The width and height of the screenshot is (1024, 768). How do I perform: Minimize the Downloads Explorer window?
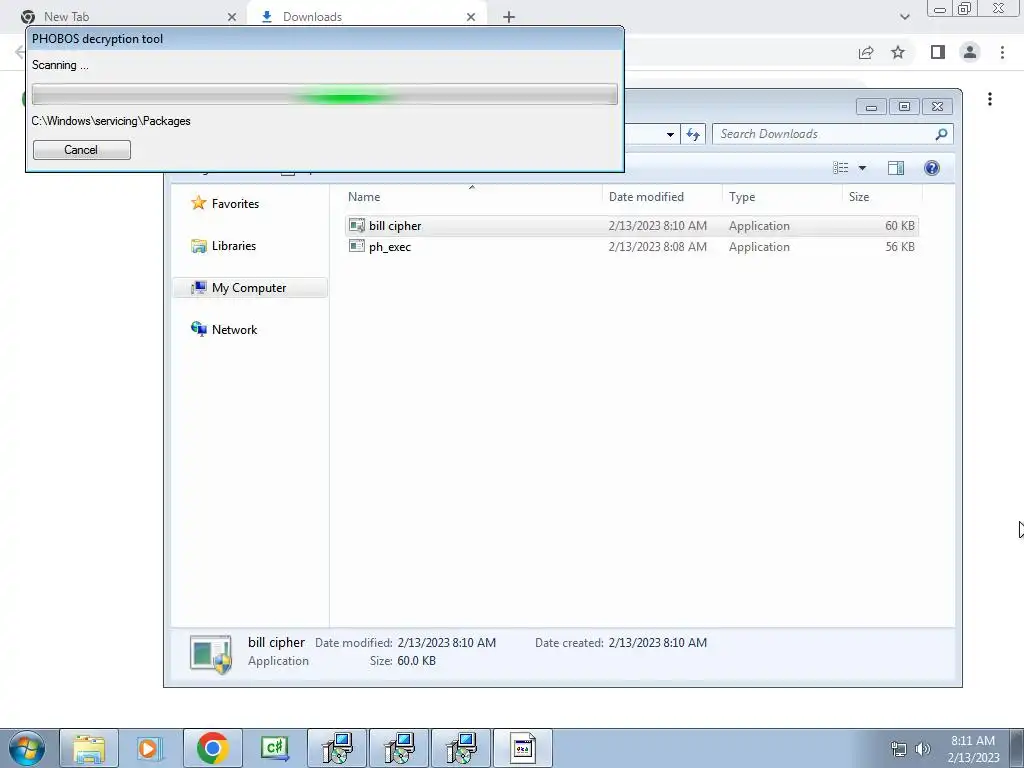(x=871, y=106)
